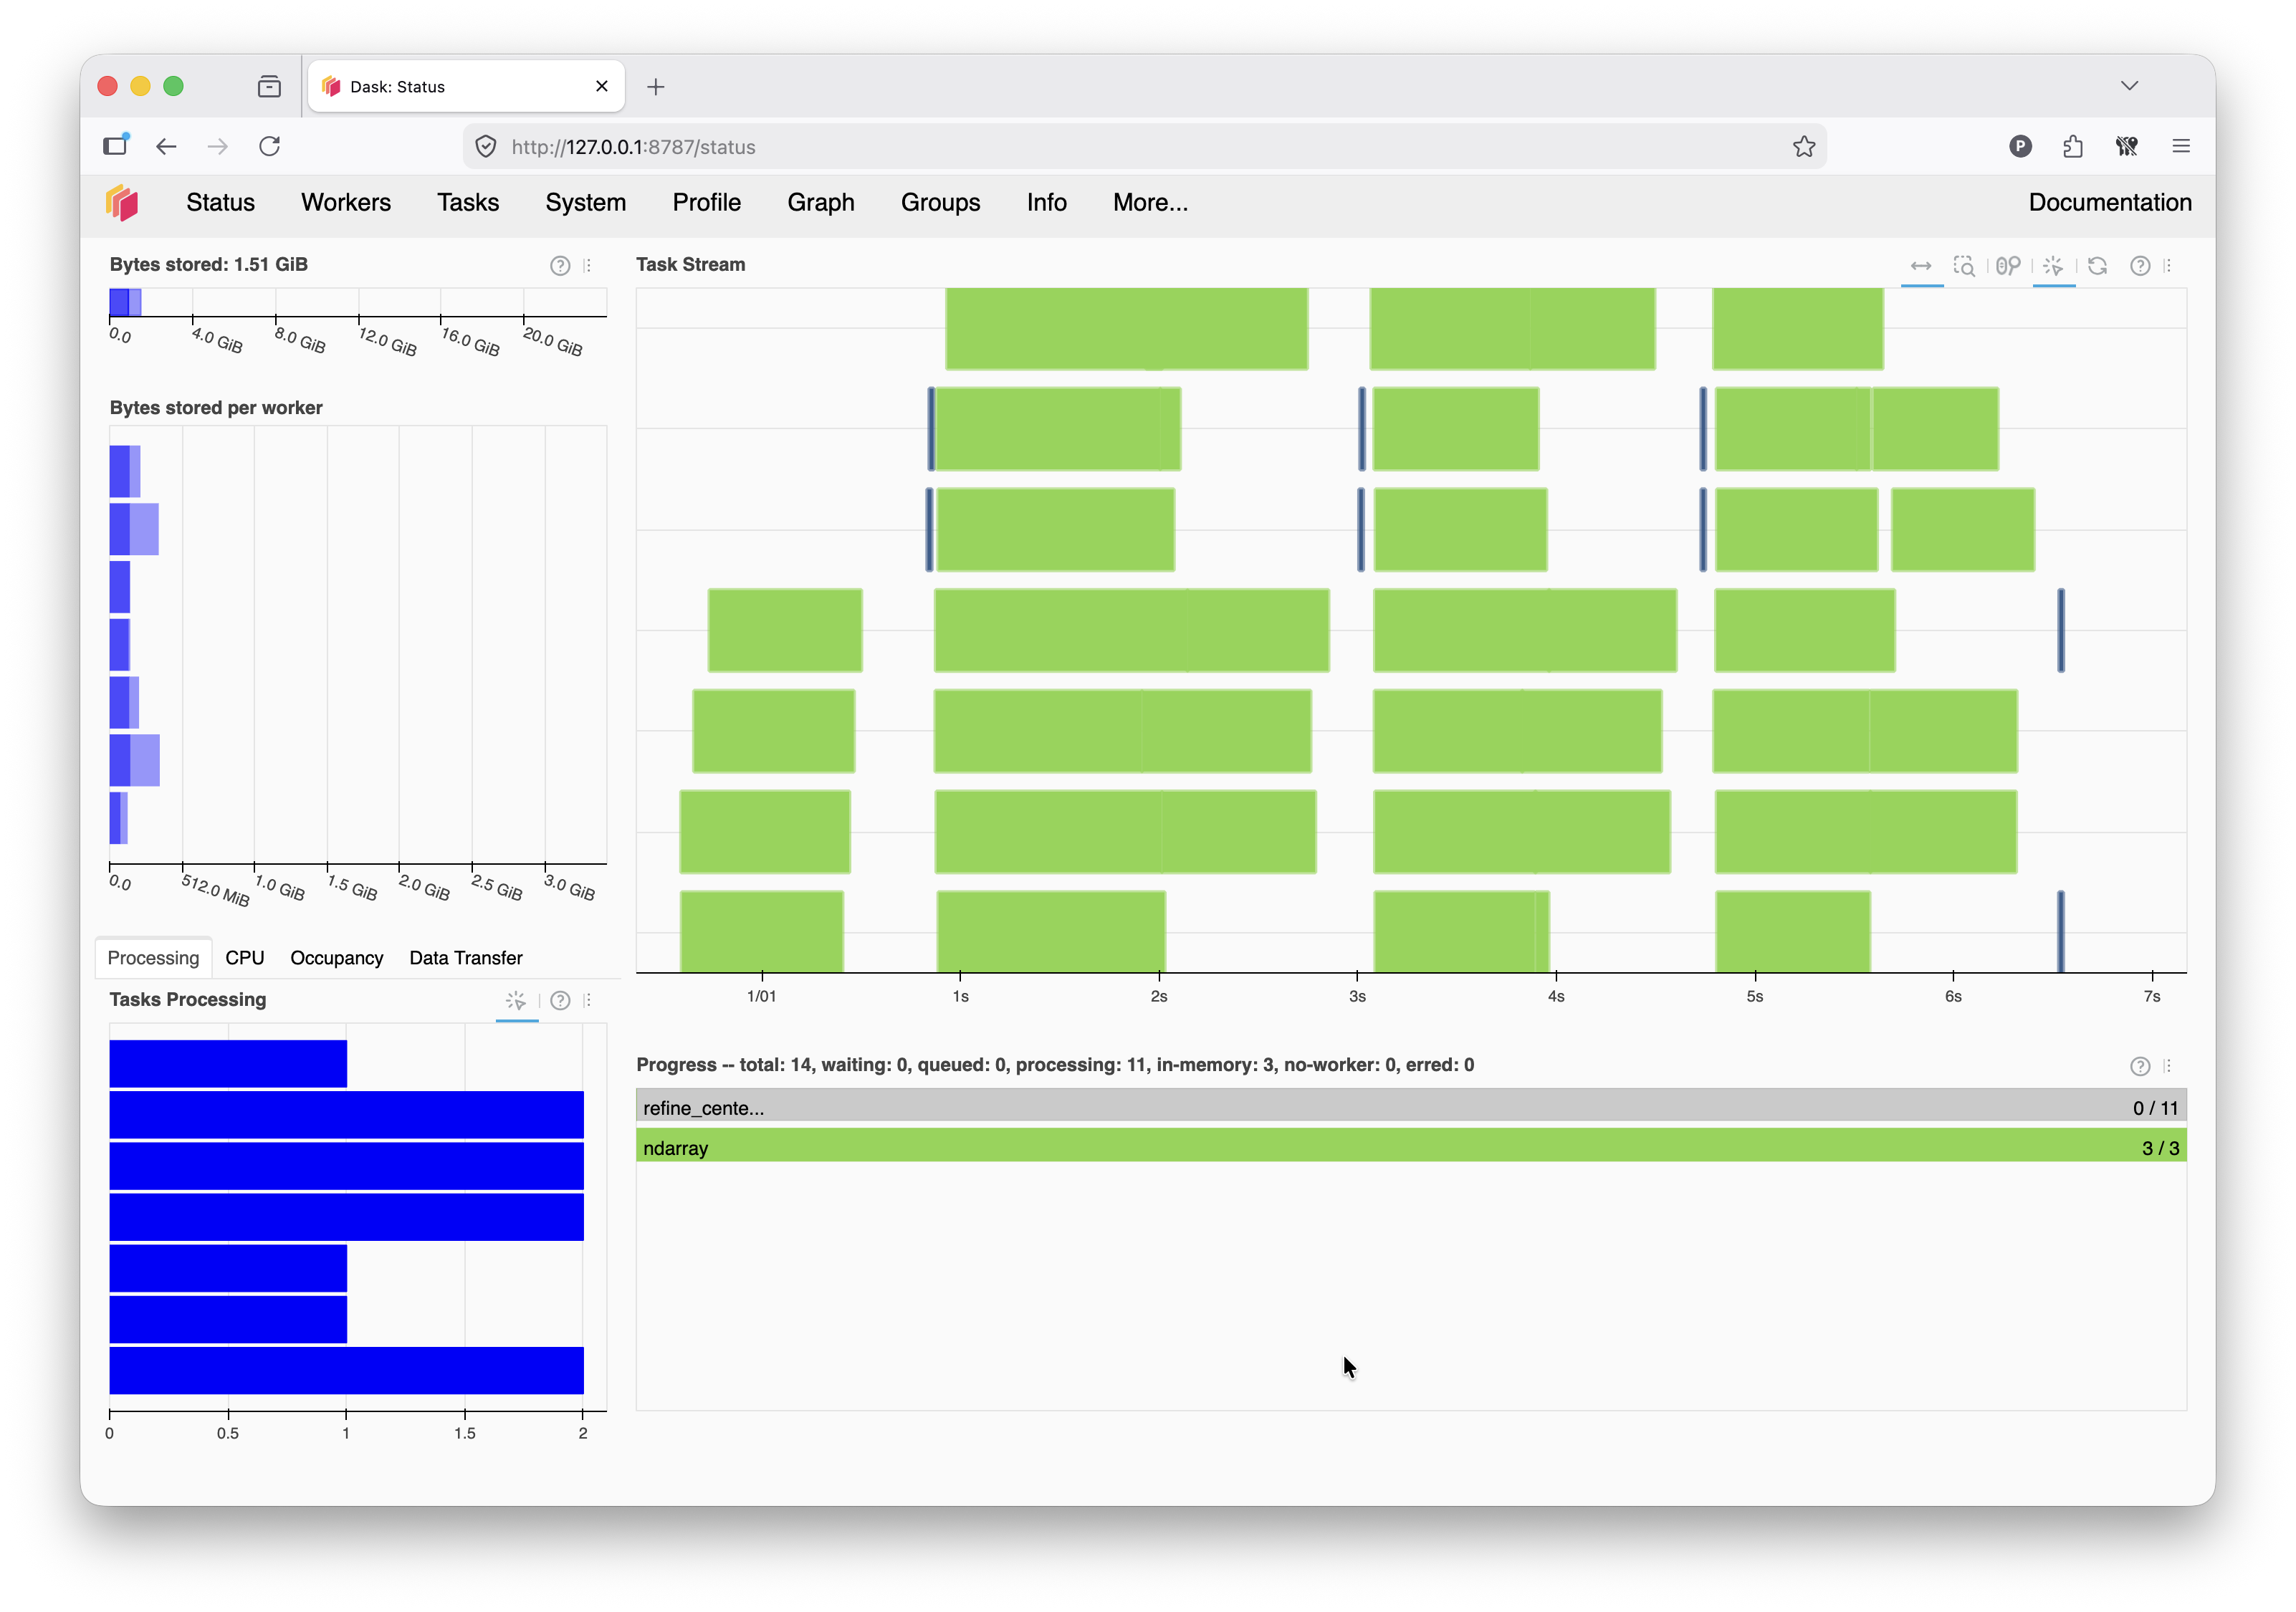Open the Firefox extensions puzzle icon
2296x1612 pixels.
[2073, 147]
